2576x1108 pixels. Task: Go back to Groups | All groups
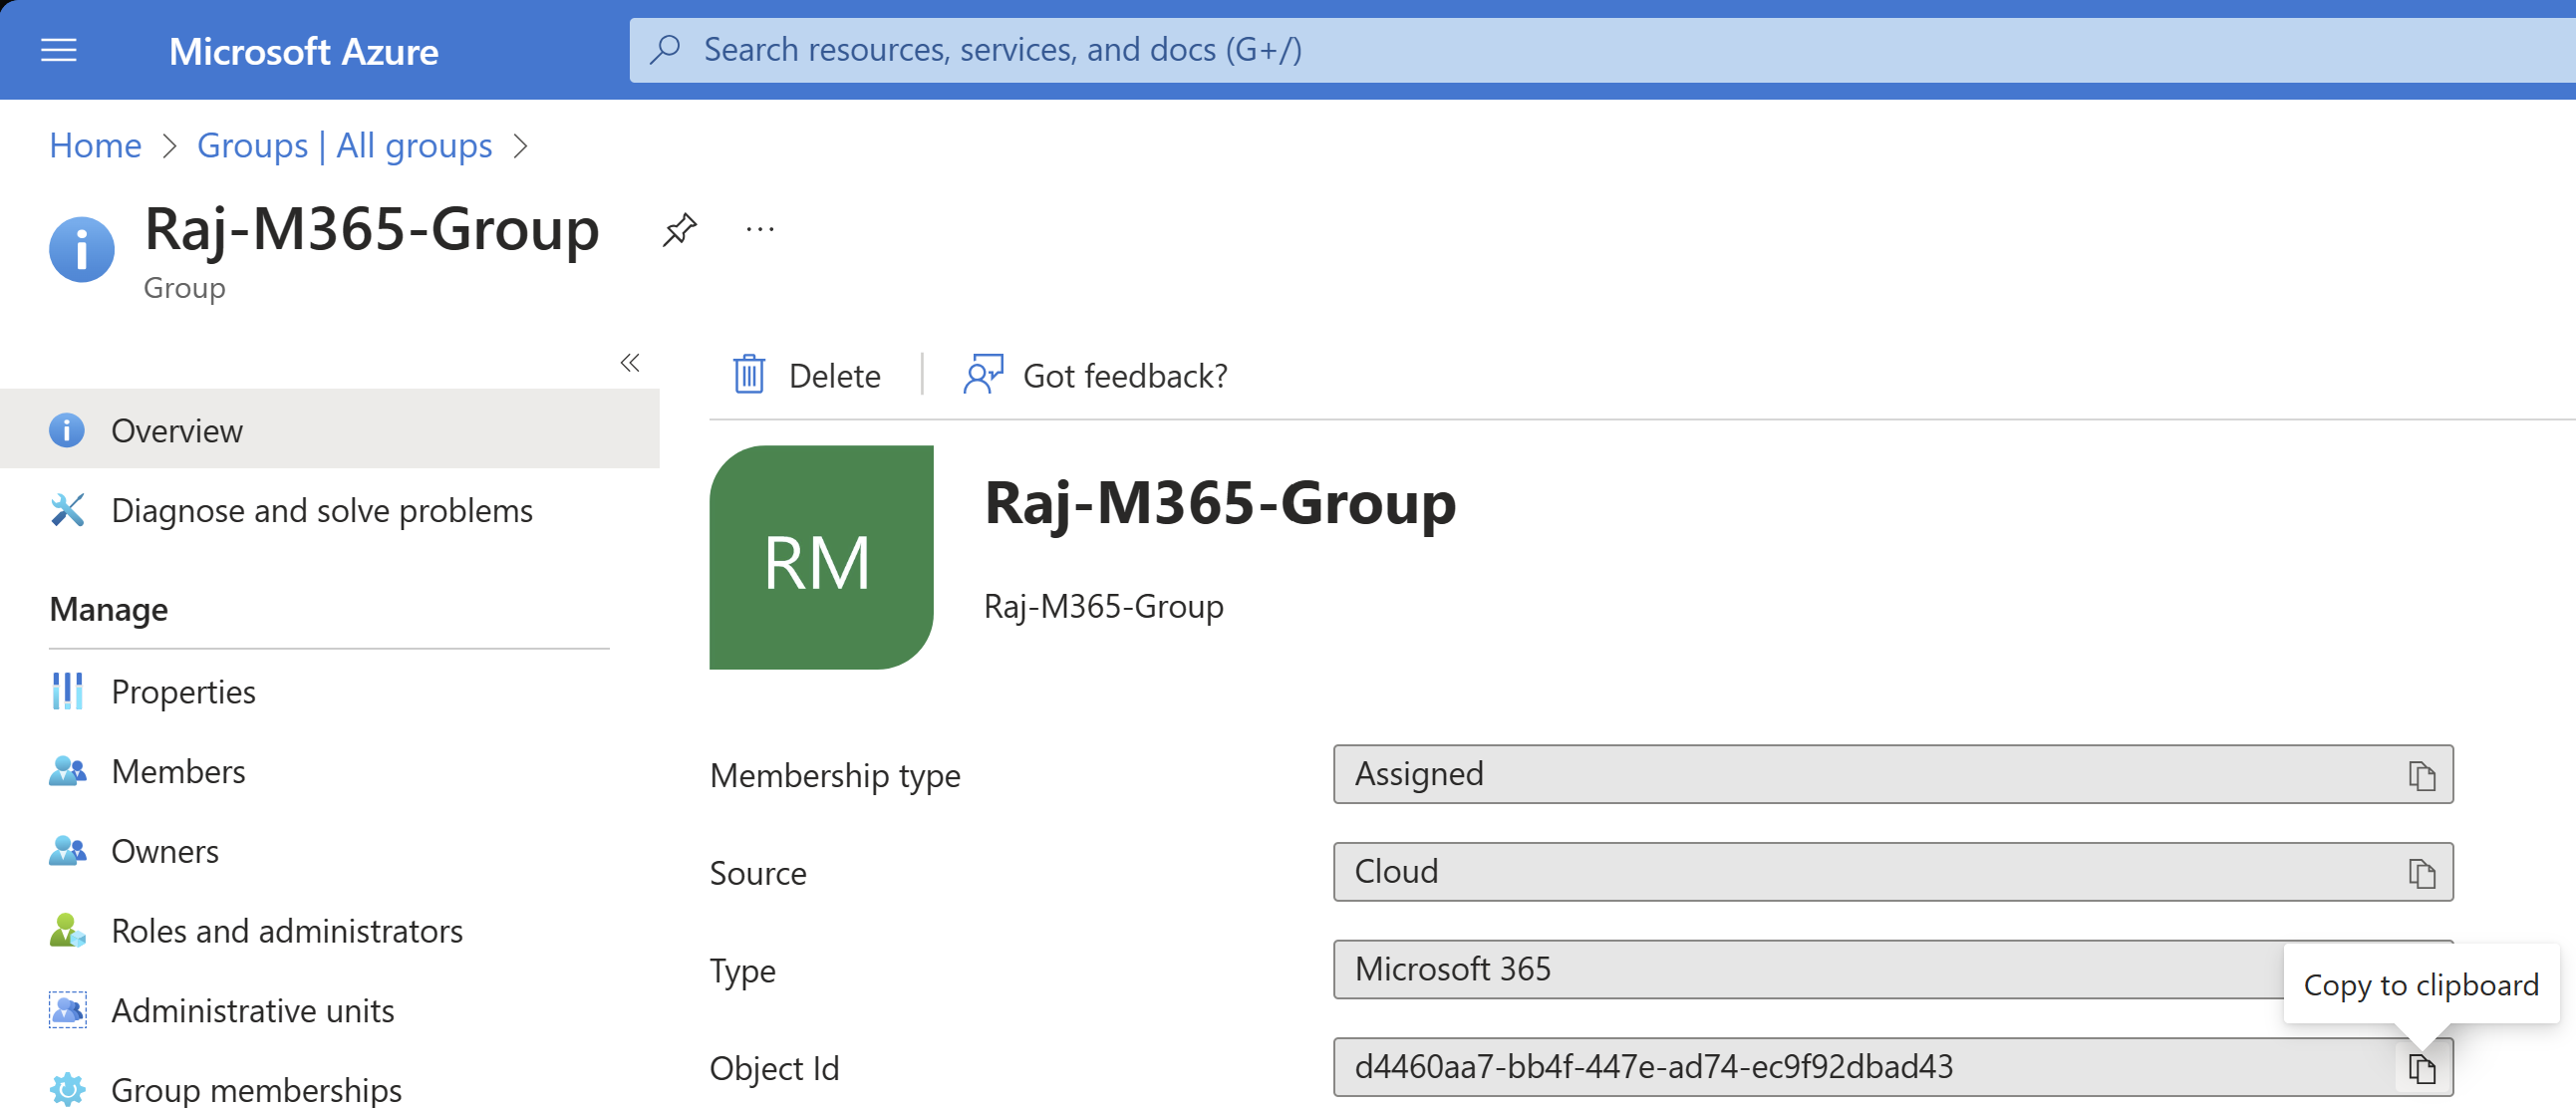pyautogui.click(x=344, y=145)
